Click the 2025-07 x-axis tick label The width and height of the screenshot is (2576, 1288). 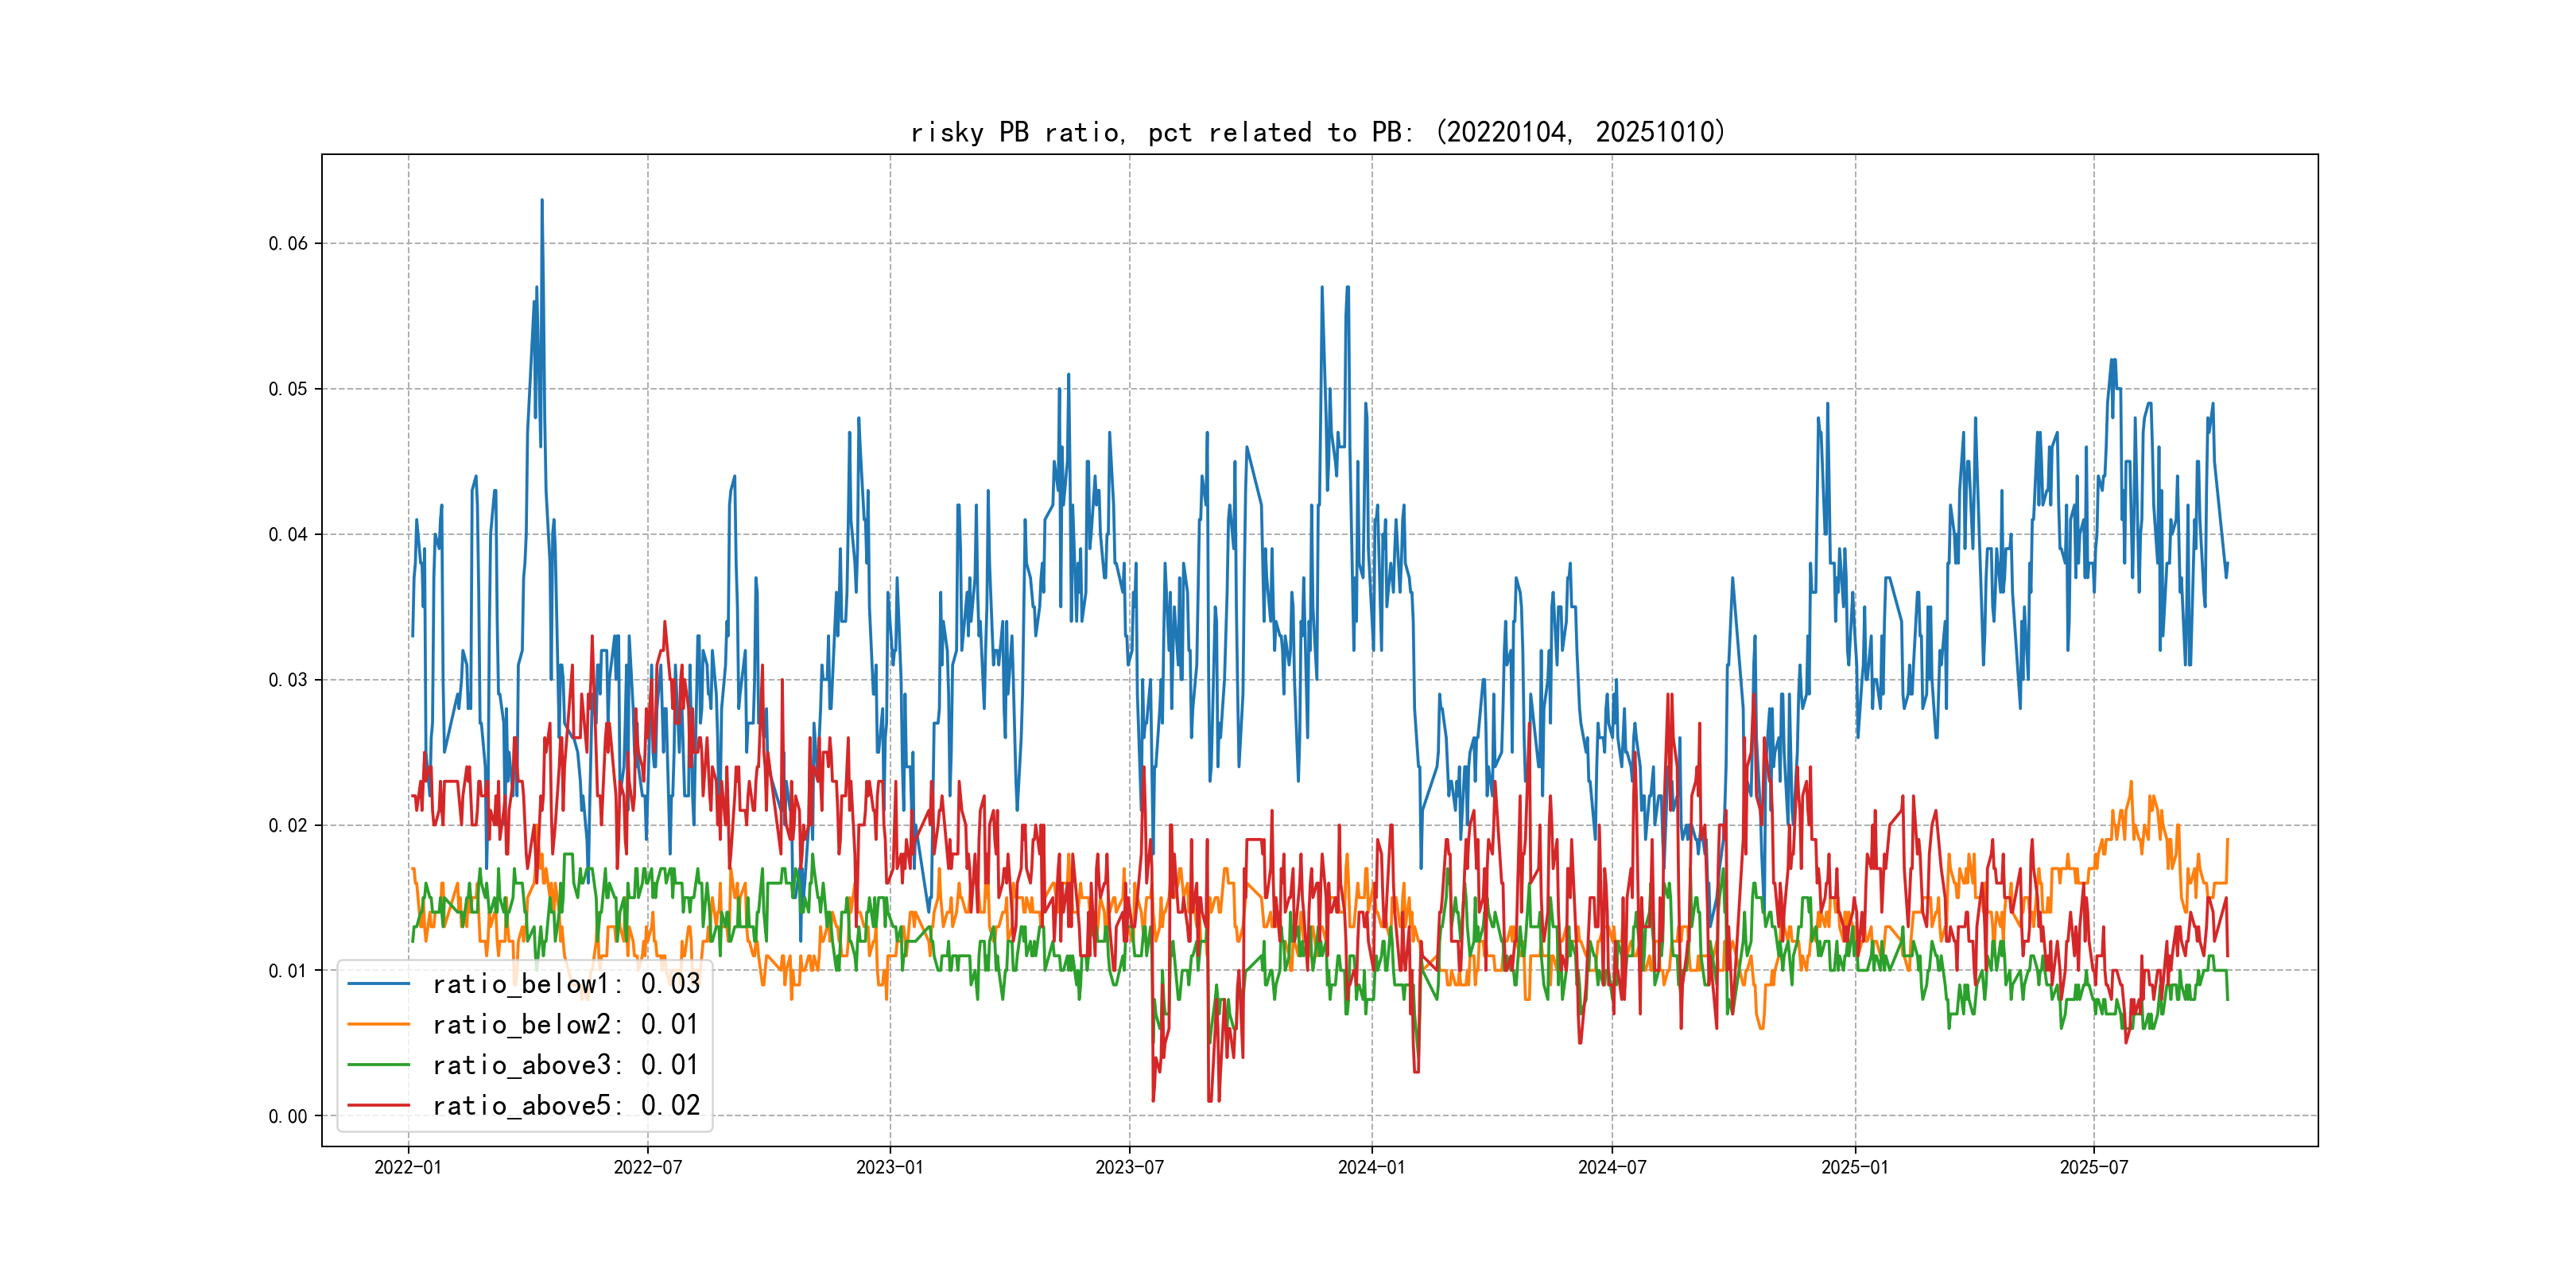click(2094, 1167)
